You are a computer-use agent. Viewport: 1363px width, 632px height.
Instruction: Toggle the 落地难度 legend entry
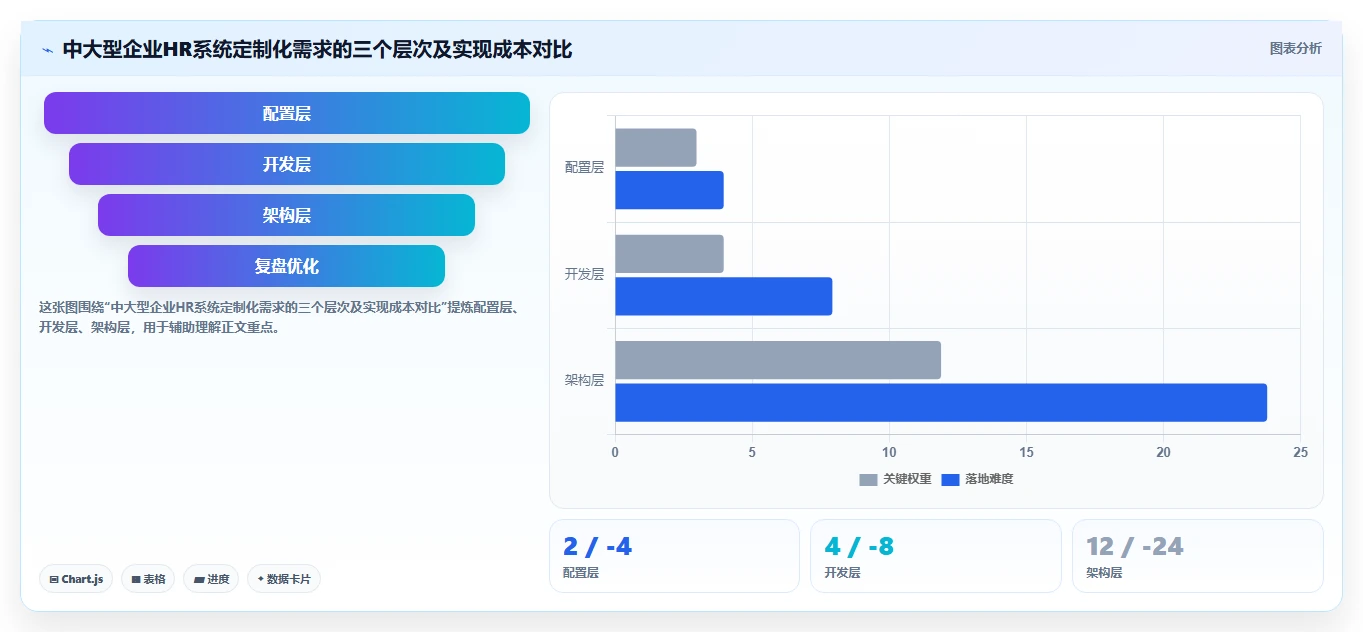click(977, 479)
